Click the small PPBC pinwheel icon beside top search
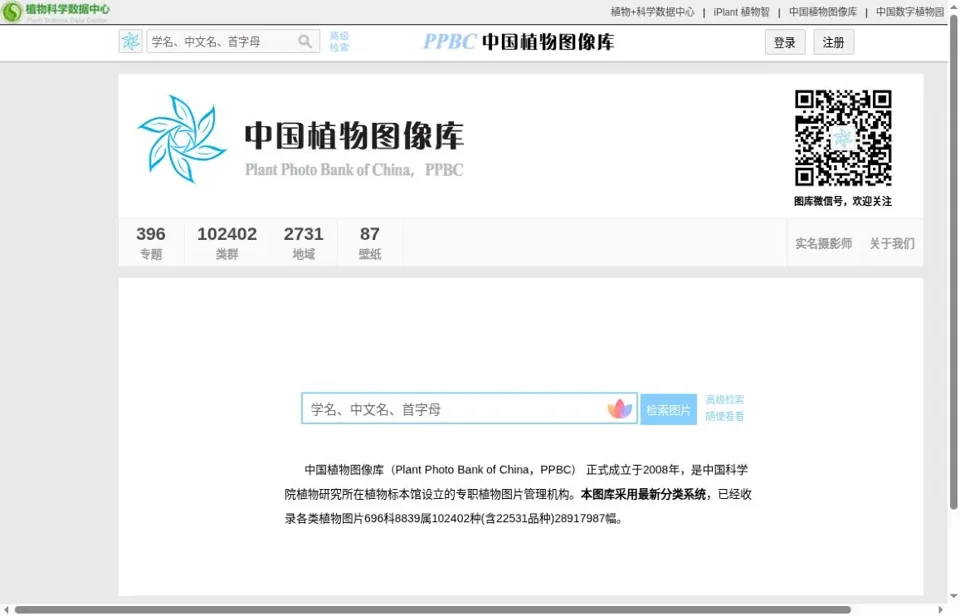The width and height of the screenshot is (960, 616). click(x=130, y=42)
